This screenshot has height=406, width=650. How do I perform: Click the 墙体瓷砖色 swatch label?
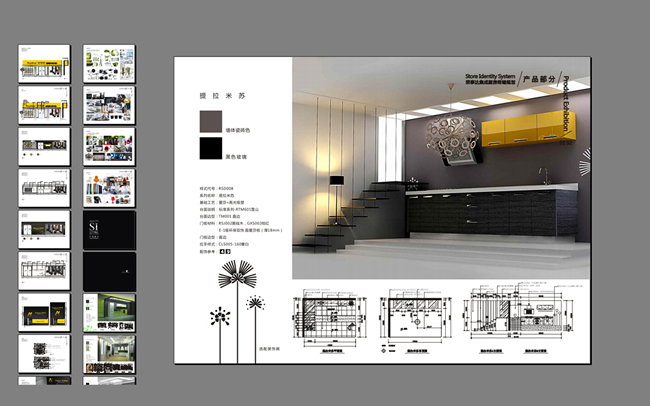tap(238, 130)
